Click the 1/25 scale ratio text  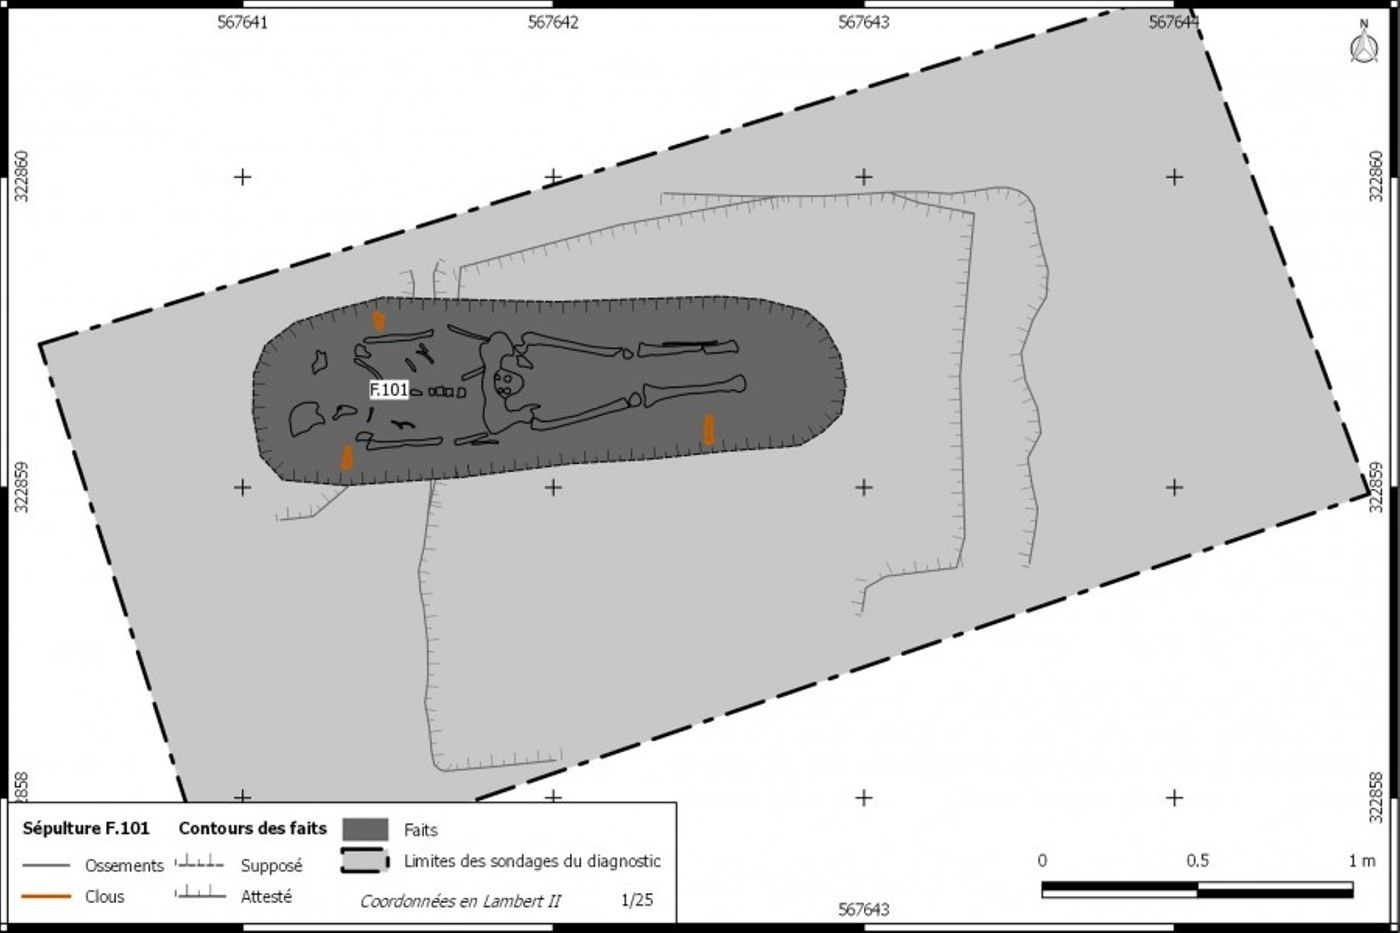tap(637, 900)
